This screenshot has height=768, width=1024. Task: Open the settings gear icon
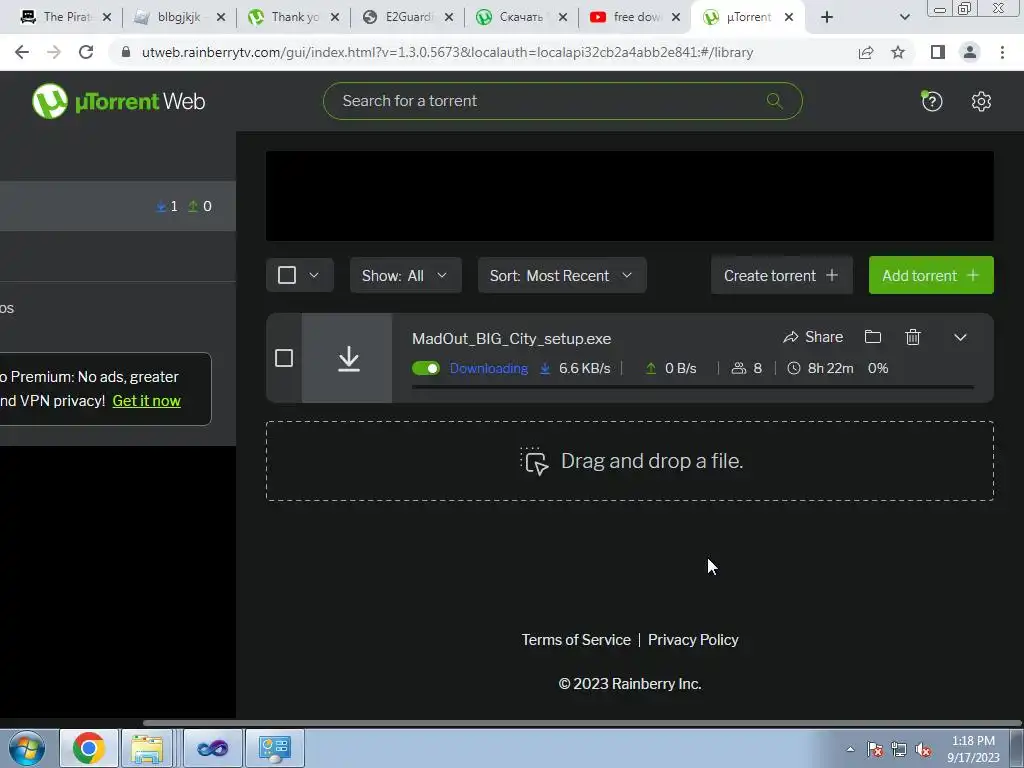click(x=981, y=101)
